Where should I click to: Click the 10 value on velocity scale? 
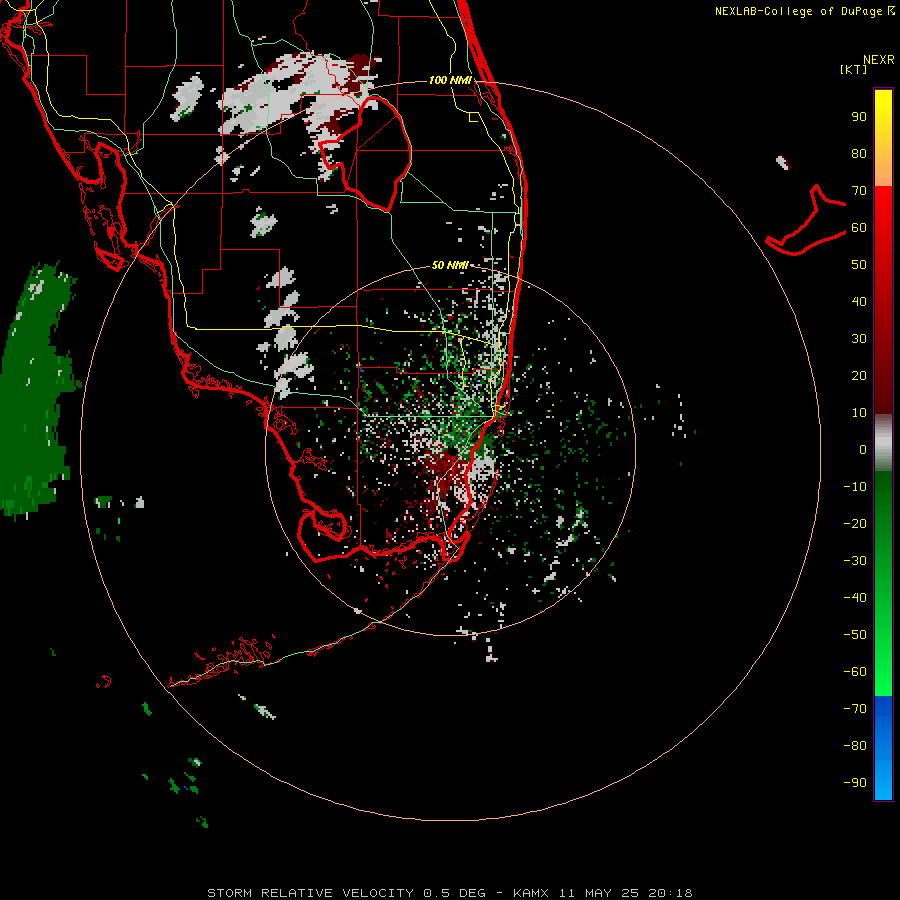[859, 413]
